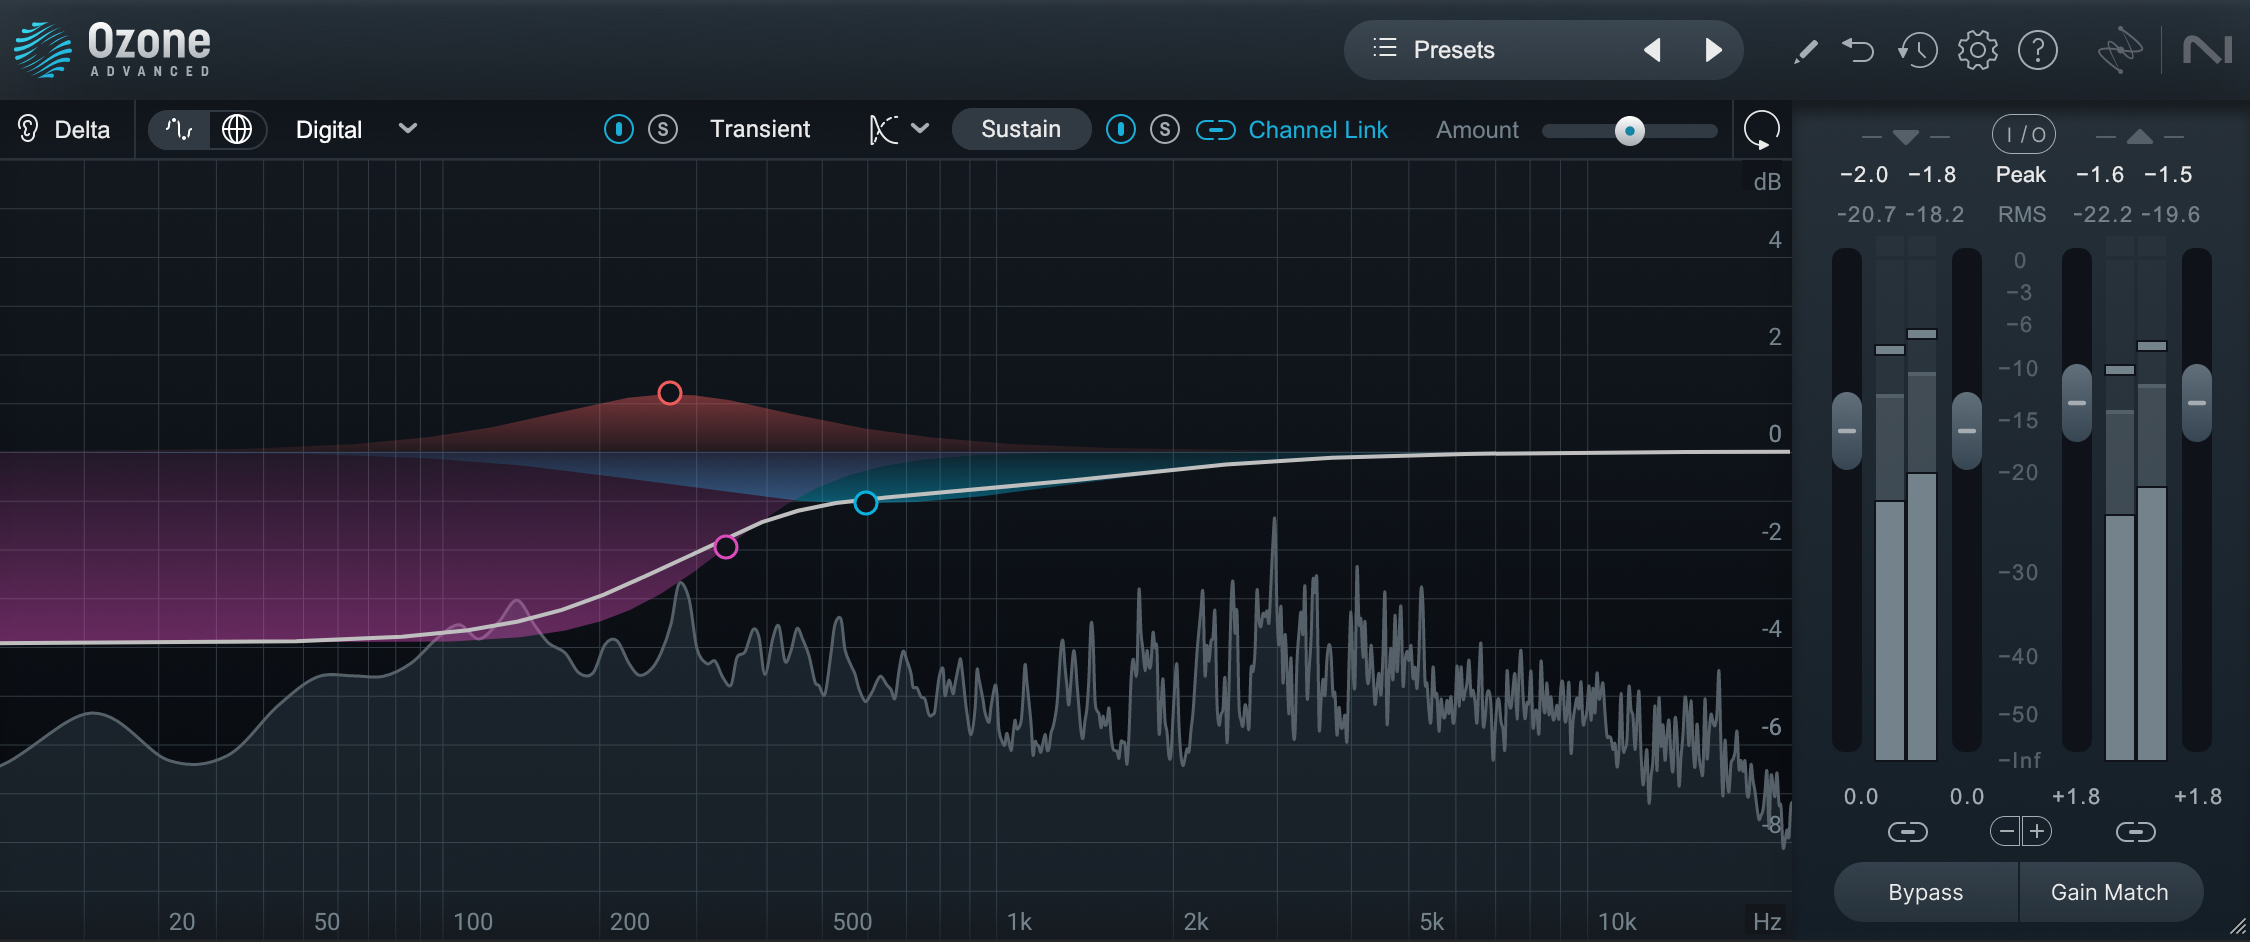
Task: Open the Digital mode dropdown
Action: (356, 129)
